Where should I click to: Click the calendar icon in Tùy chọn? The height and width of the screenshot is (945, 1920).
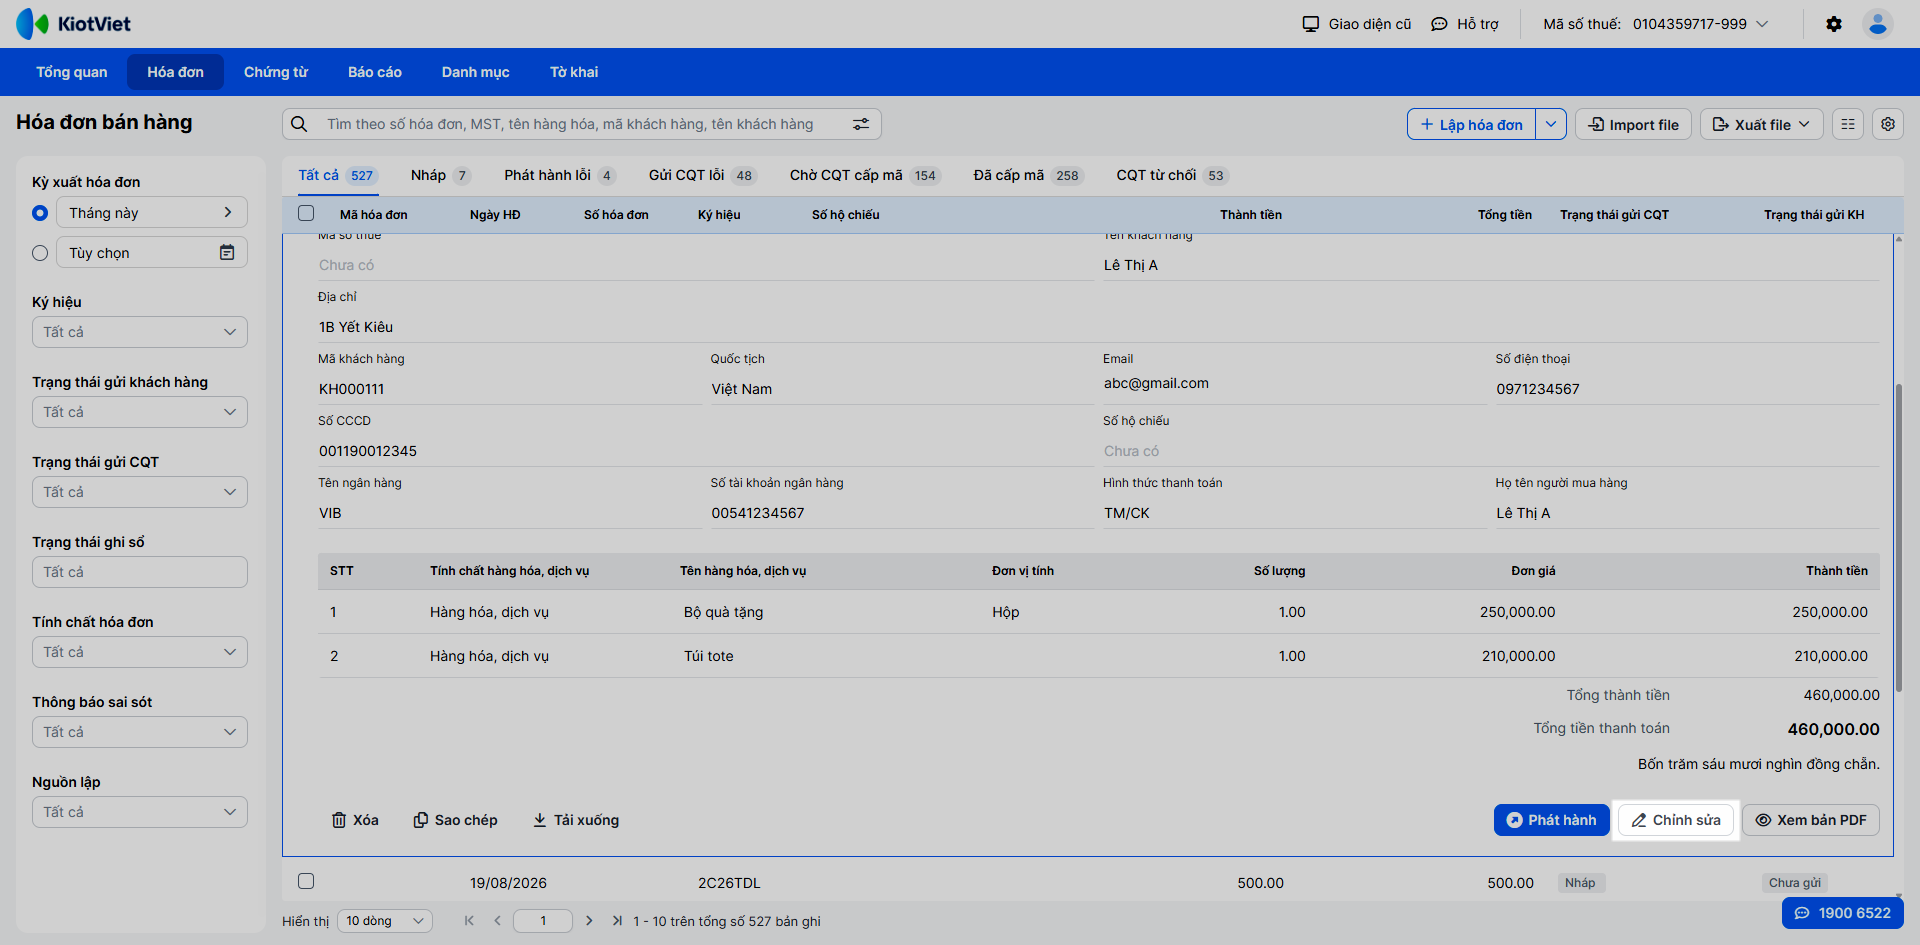[x=227, y=252]
